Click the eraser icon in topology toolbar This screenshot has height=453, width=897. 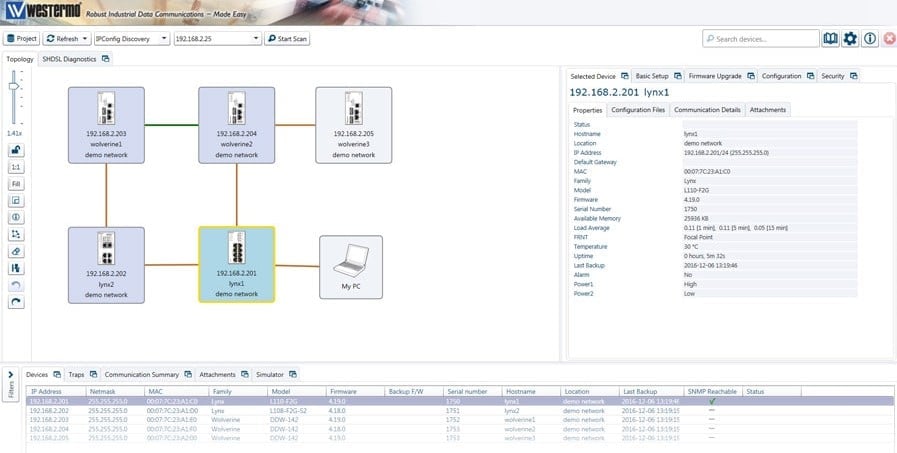coord(16,252)
